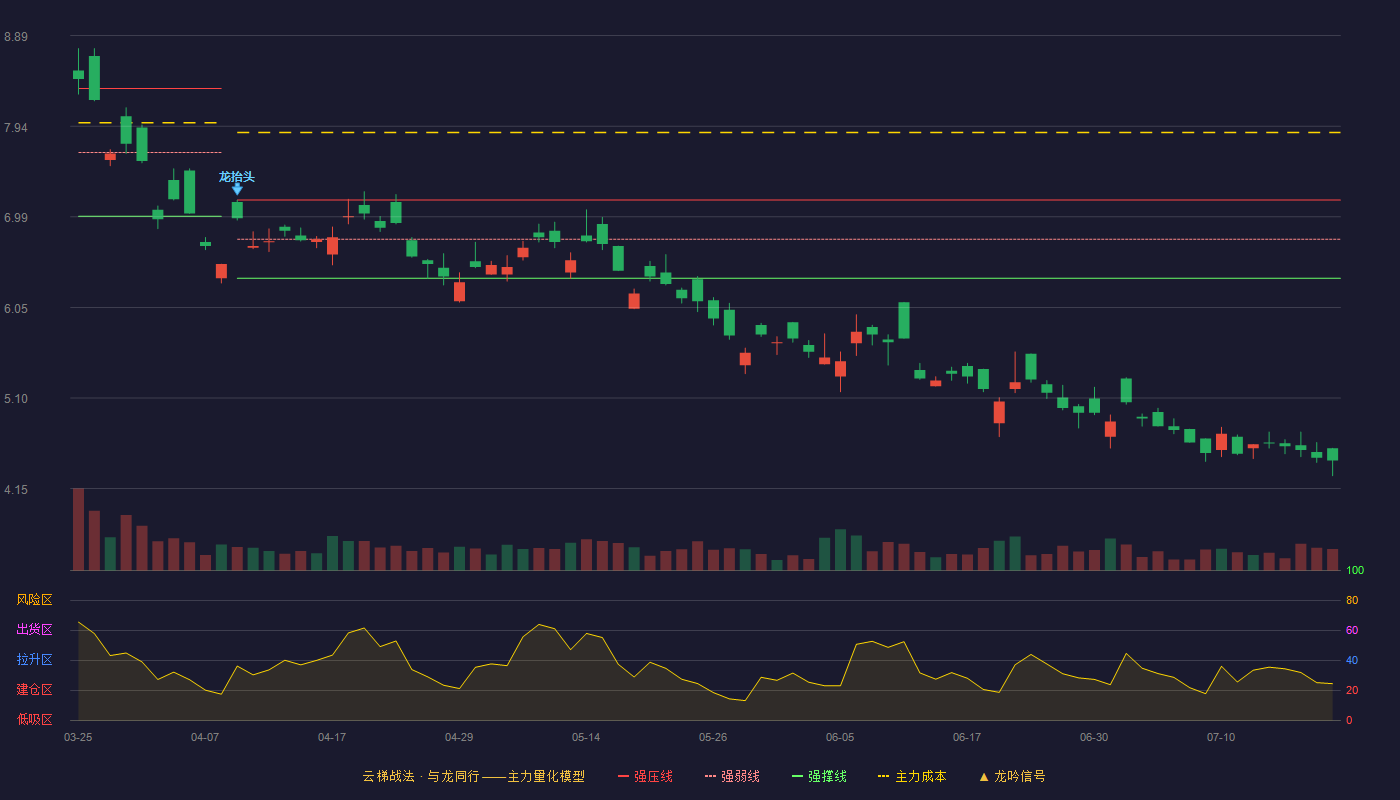Click the 06-05 date label

840,737
